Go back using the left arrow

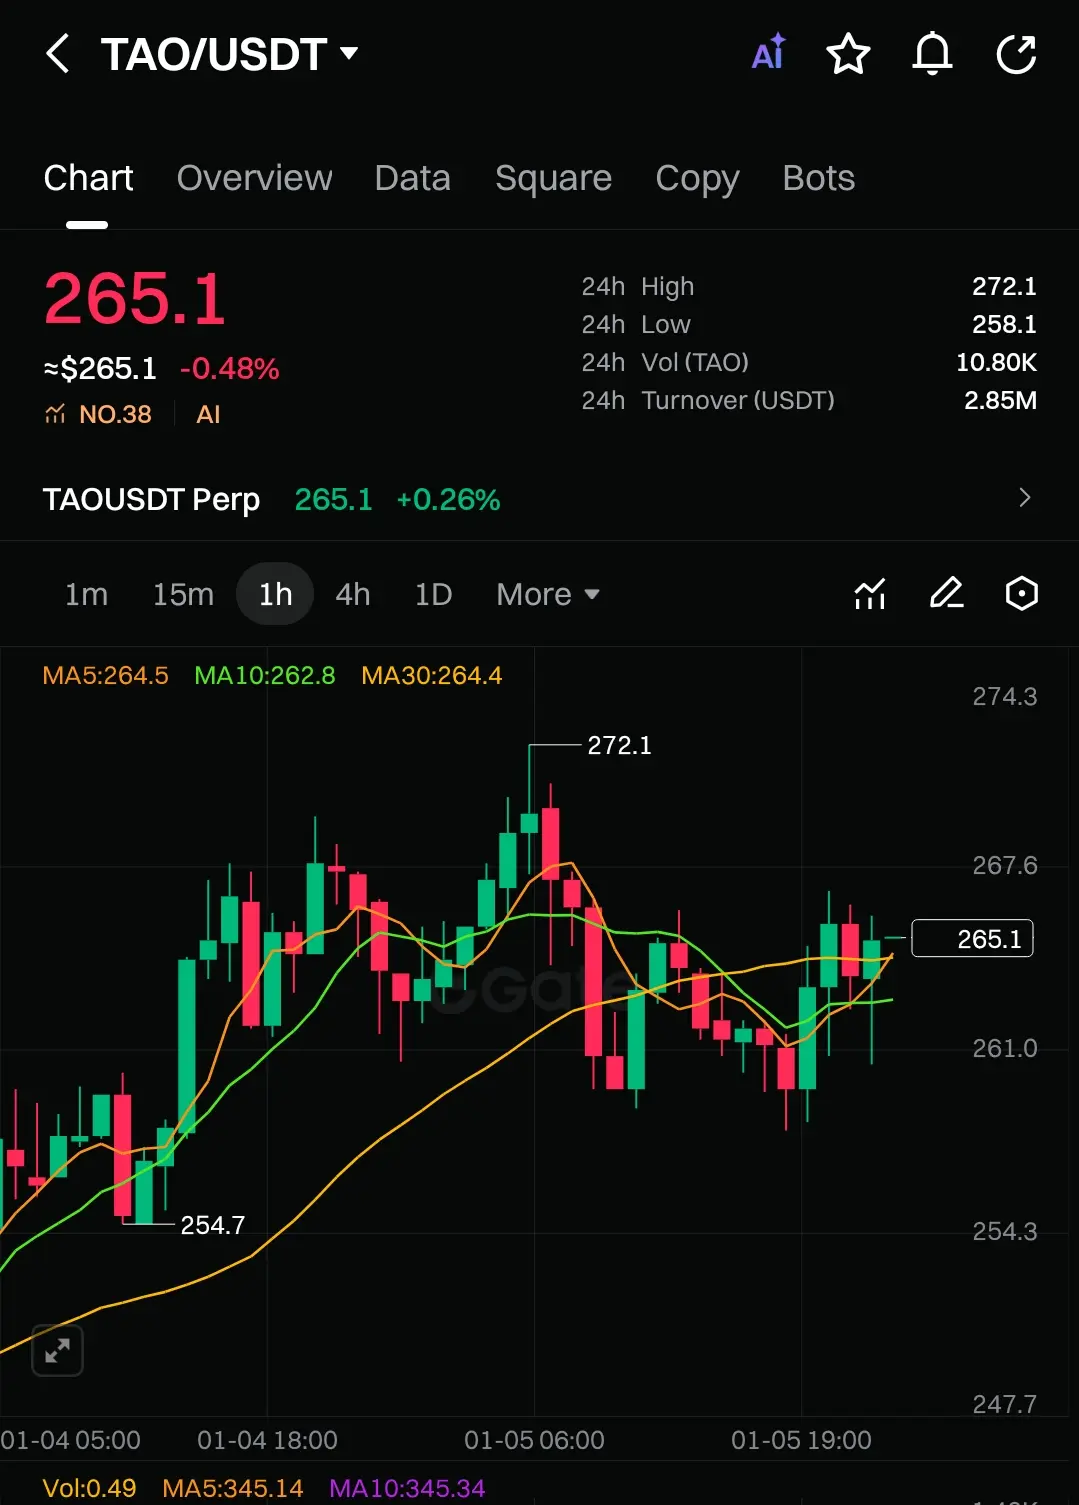coord(58,54)
